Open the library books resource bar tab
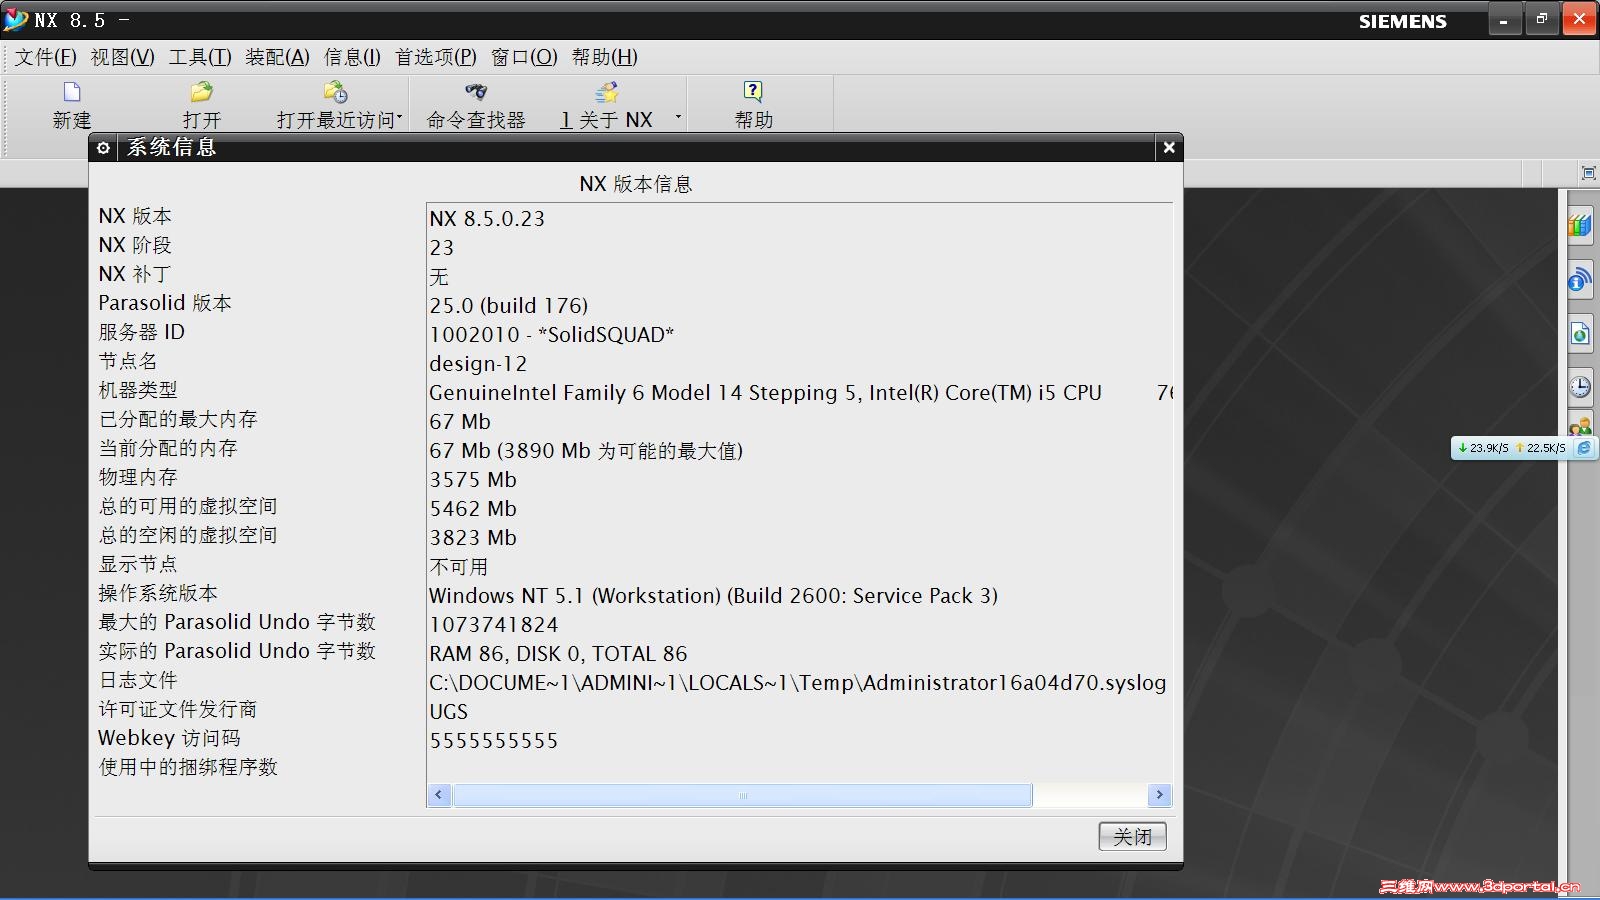This screenshot has width=1600, height=900. pos(1580,226)
